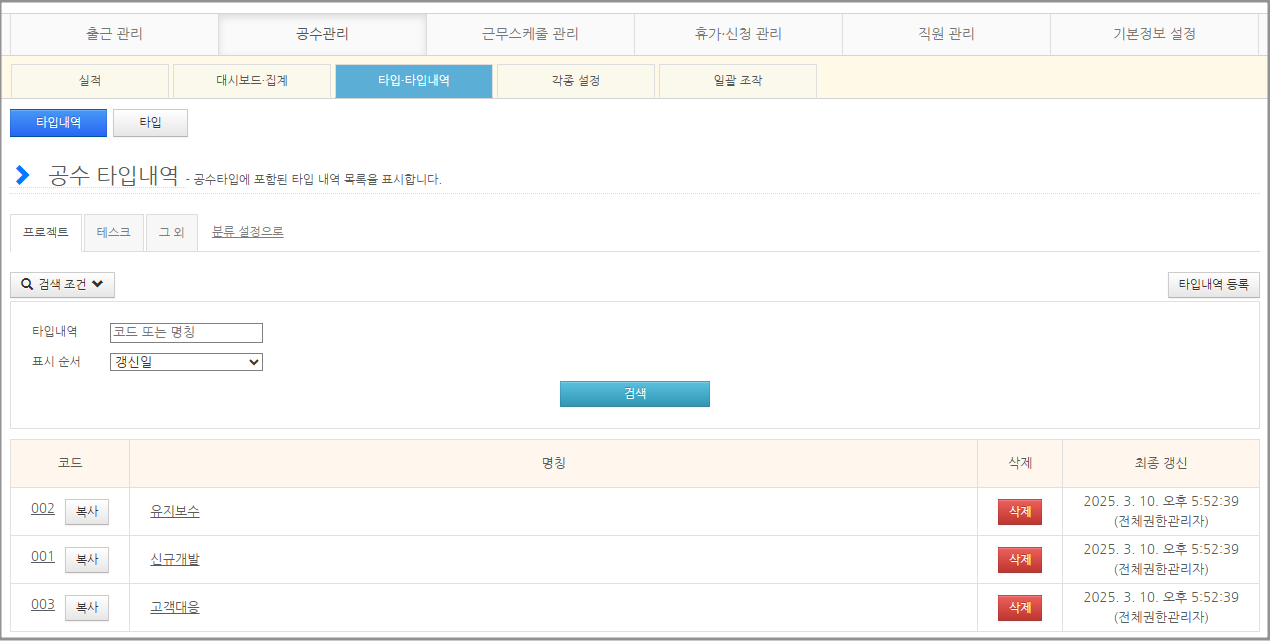Copy code 003 using 복사 button

pos(87,608)
